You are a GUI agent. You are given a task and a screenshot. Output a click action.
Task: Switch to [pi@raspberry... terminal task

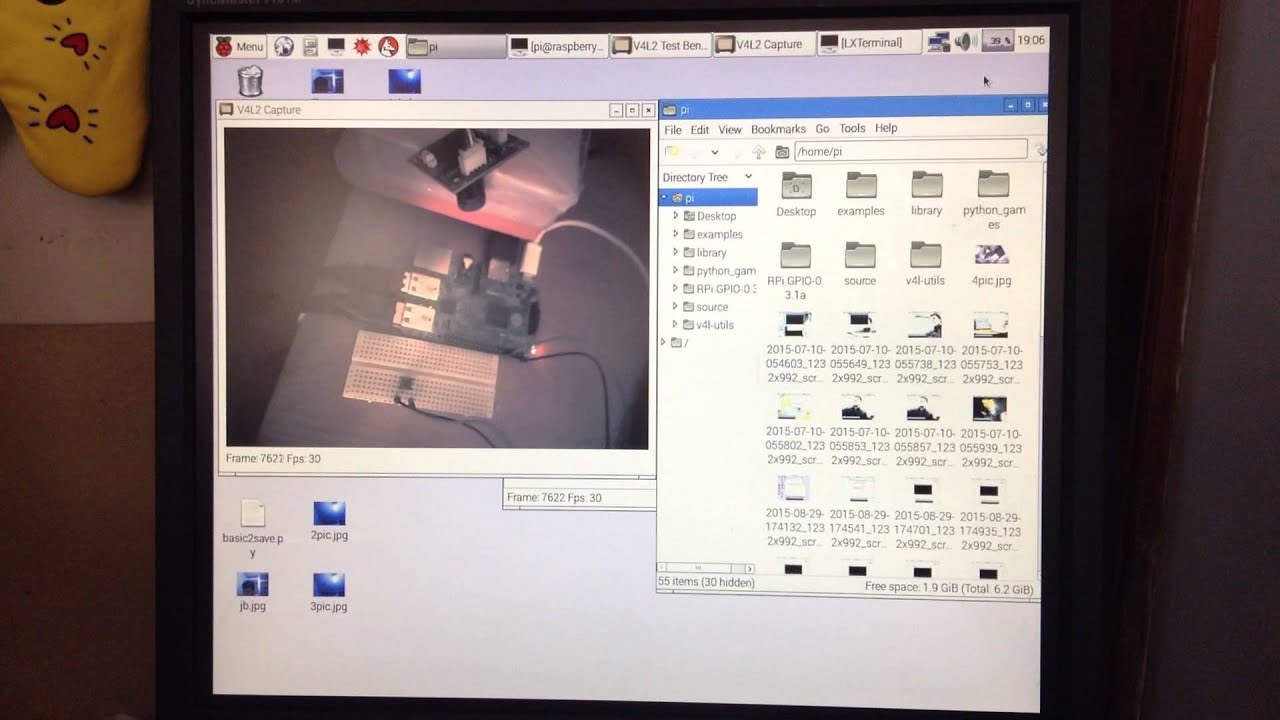pyautogui.click(x=557, y=46)
